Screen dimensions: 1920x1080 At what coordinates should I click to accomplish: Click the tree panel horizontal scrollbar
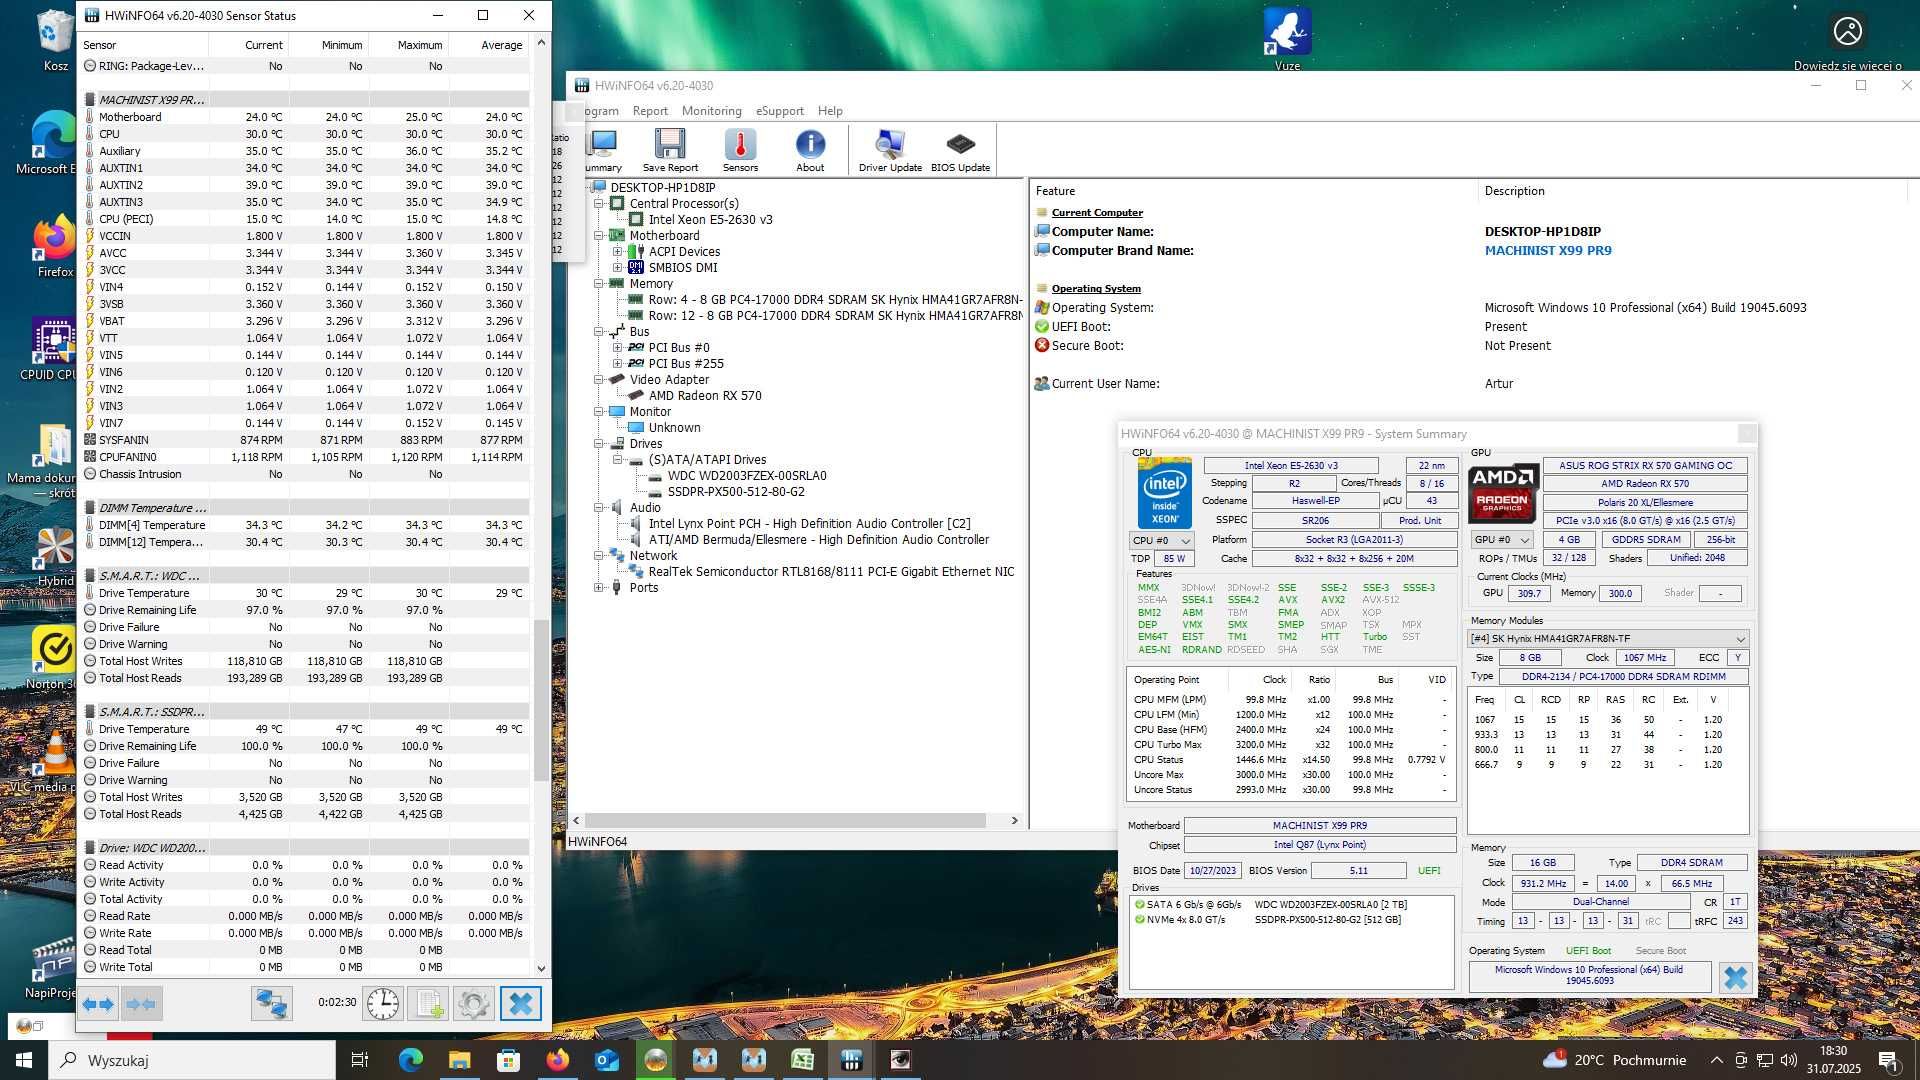(785, 820)
